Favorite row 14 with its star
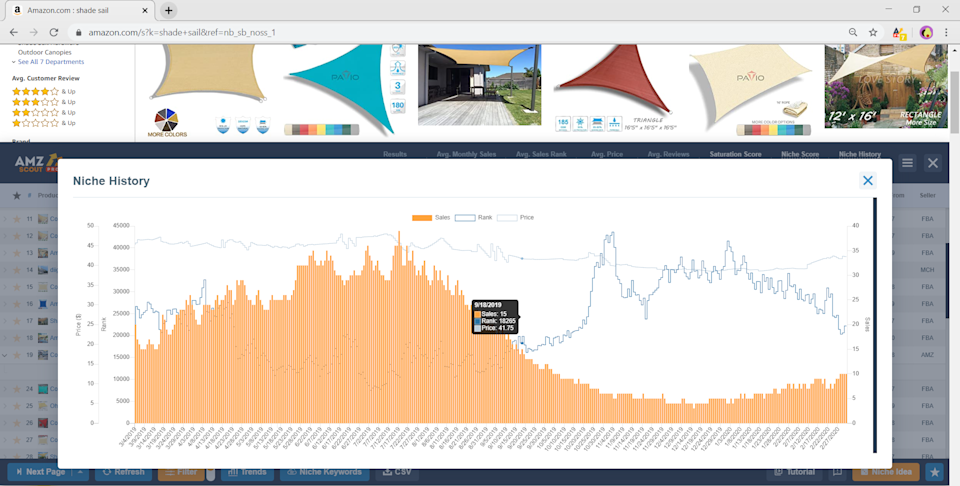This screenshot has width=960, height=486. point(17,270)
